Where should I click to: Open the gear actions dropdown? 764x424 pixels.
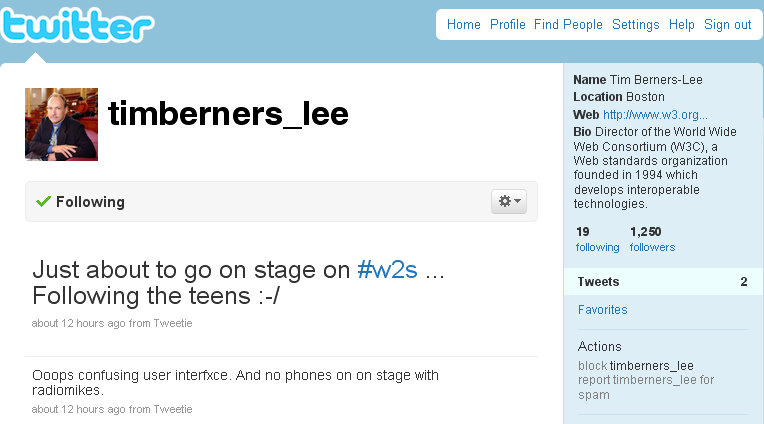(509, 201)
